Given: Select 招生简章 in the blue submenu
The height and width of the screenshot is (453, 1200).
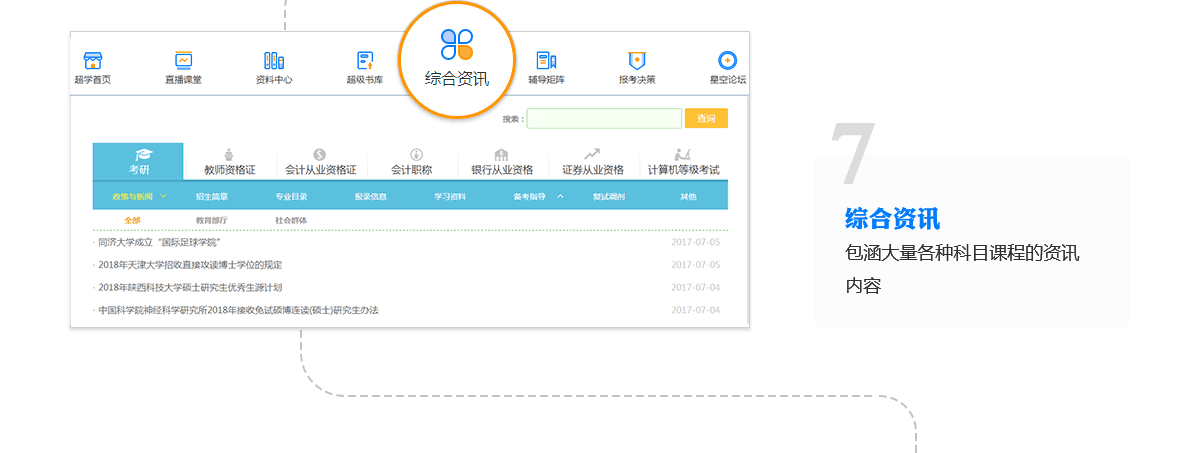Looking at the screenshot, I should point(211,197).
